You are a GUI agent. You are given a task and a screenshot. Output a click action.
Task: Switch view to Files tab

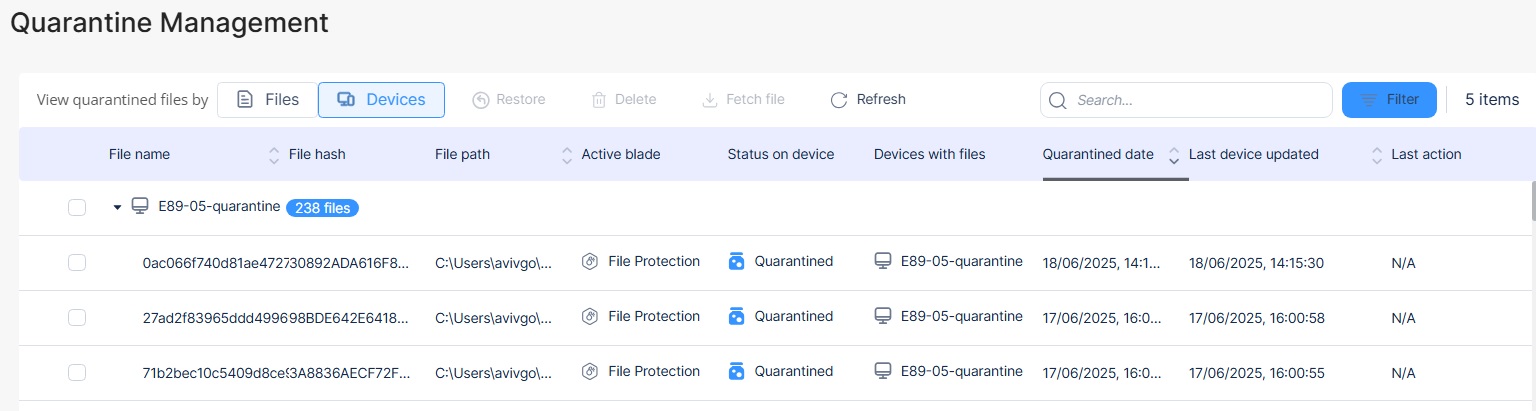click(267, 100)
